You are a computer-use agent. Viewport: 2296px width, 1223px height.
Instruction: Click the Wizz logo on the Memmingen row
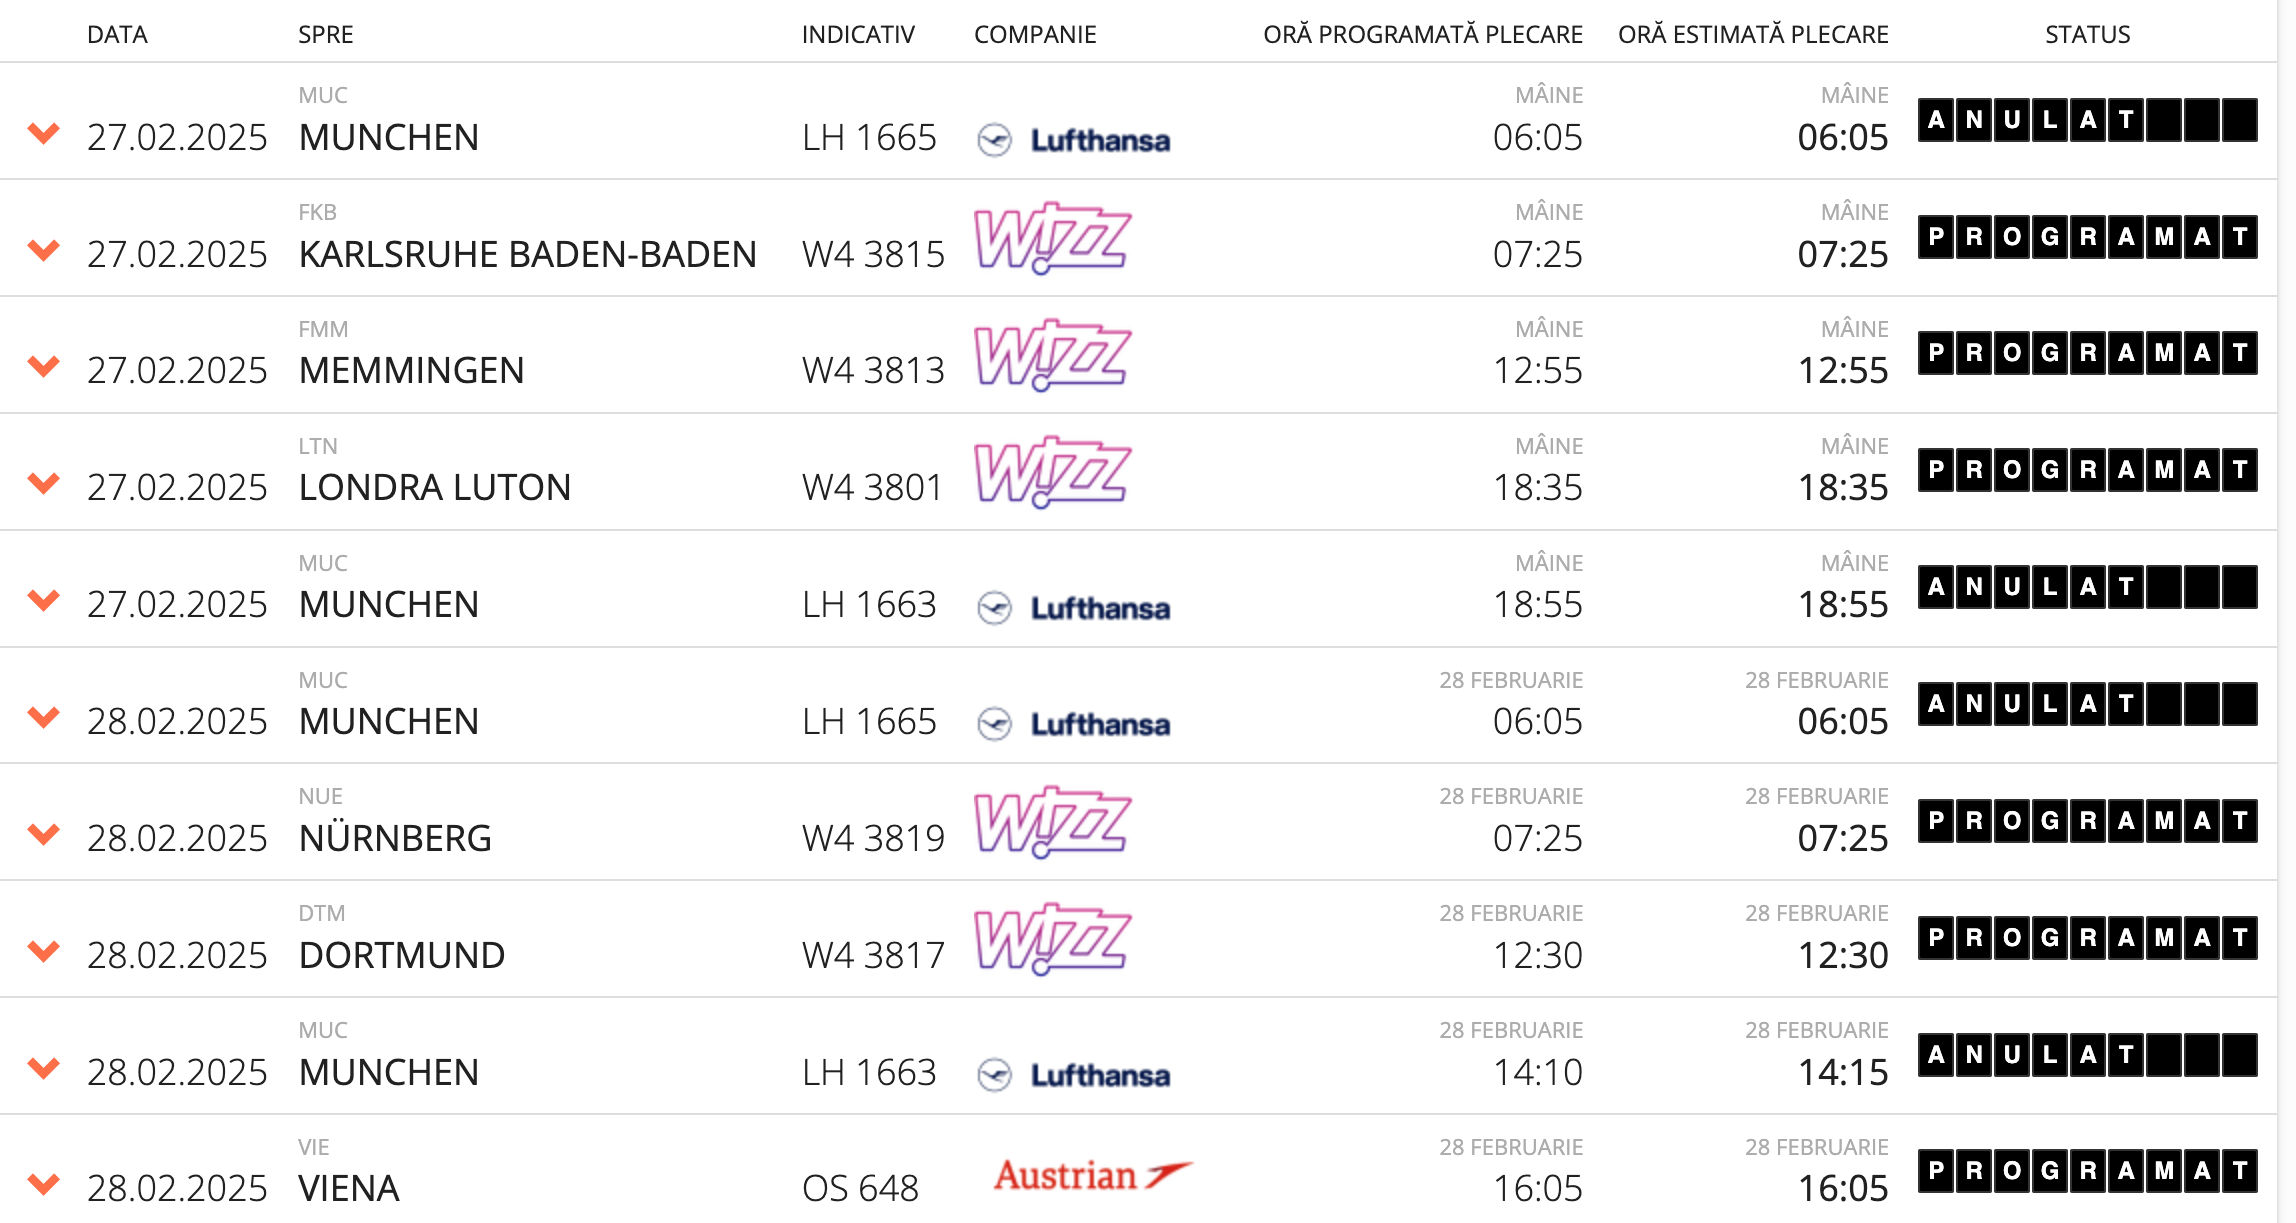point(1053,355)
